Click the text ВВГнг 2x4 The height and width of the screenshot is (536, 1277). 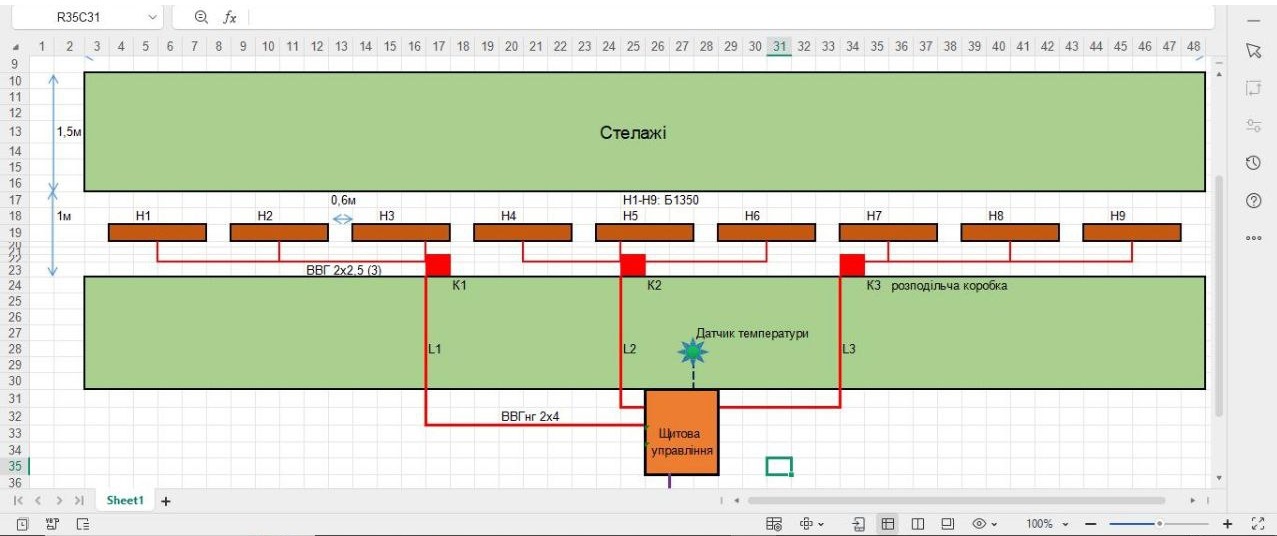click(x=529, y=416)
